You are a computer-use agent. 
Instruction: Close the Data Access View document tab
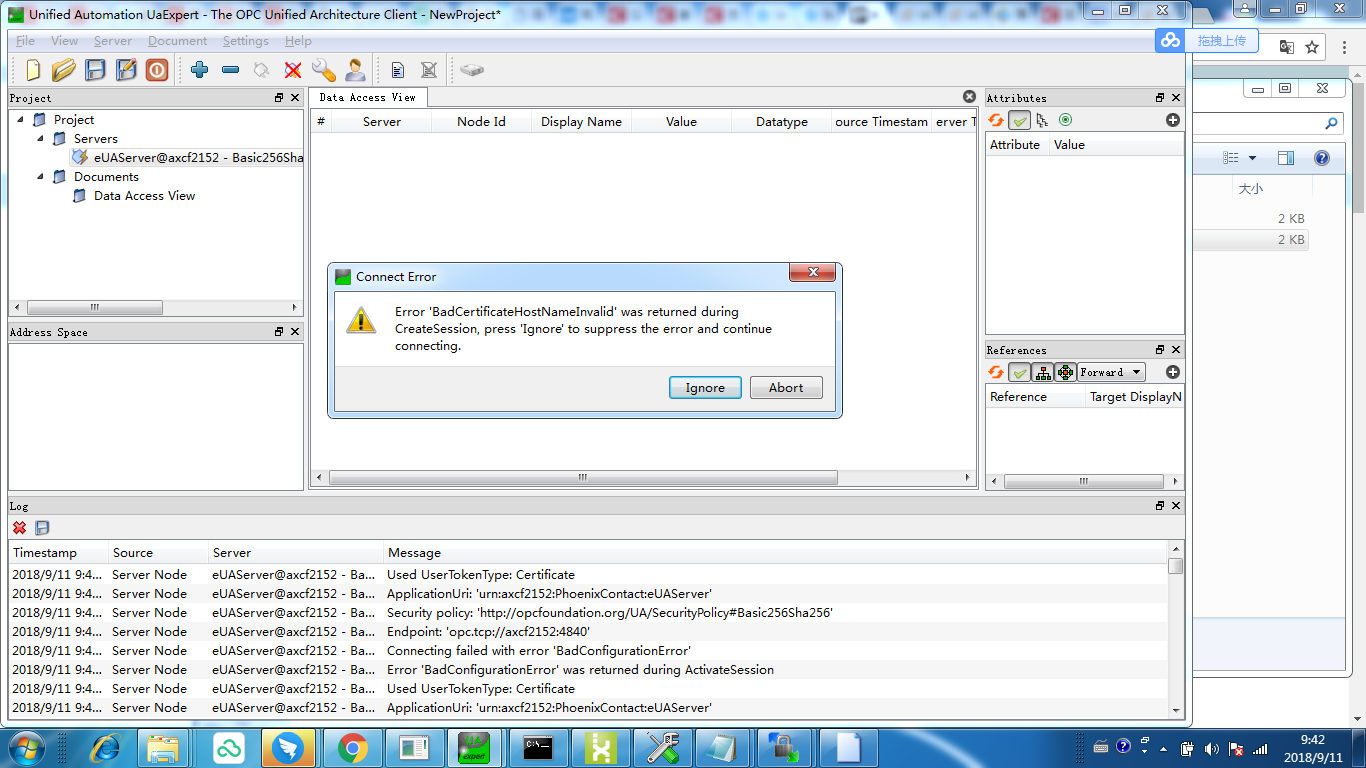[x=969, y=97]
